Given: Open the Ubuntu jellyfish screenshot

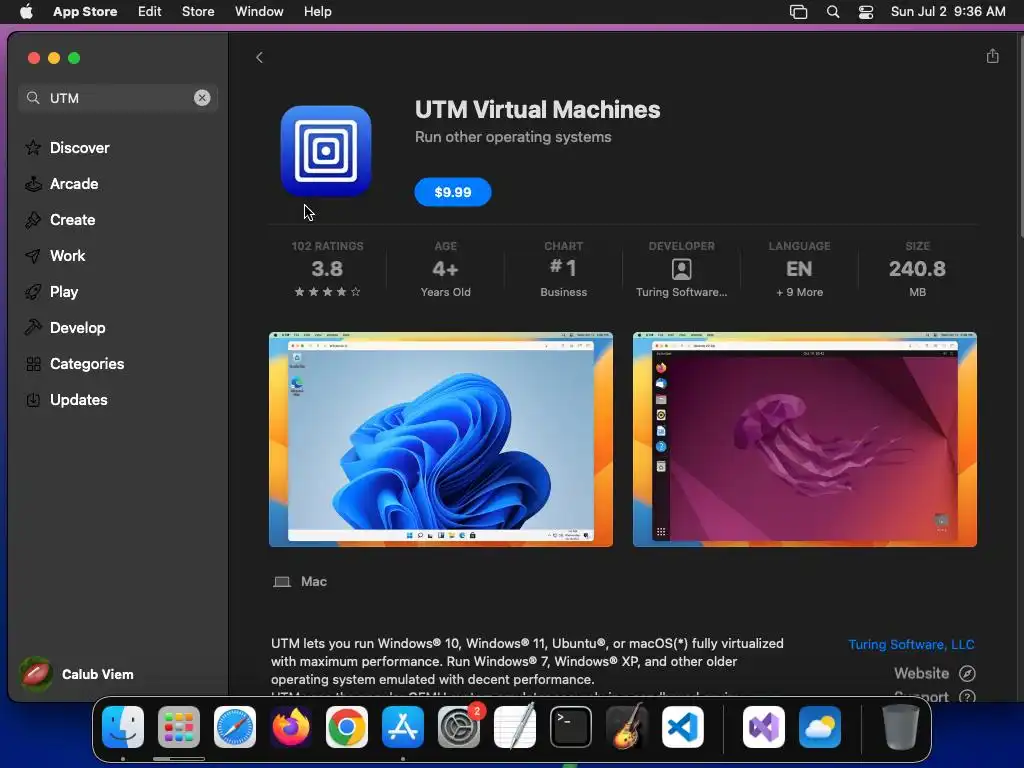Looking at the screenshot, I should click(805, 440).
